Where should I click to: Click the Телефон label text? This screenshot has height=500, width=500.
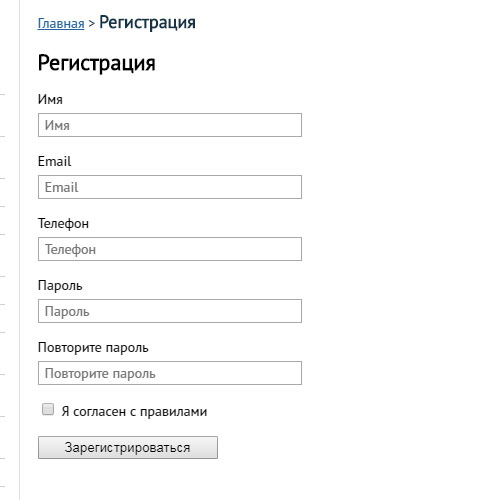(x=63, y=223)
